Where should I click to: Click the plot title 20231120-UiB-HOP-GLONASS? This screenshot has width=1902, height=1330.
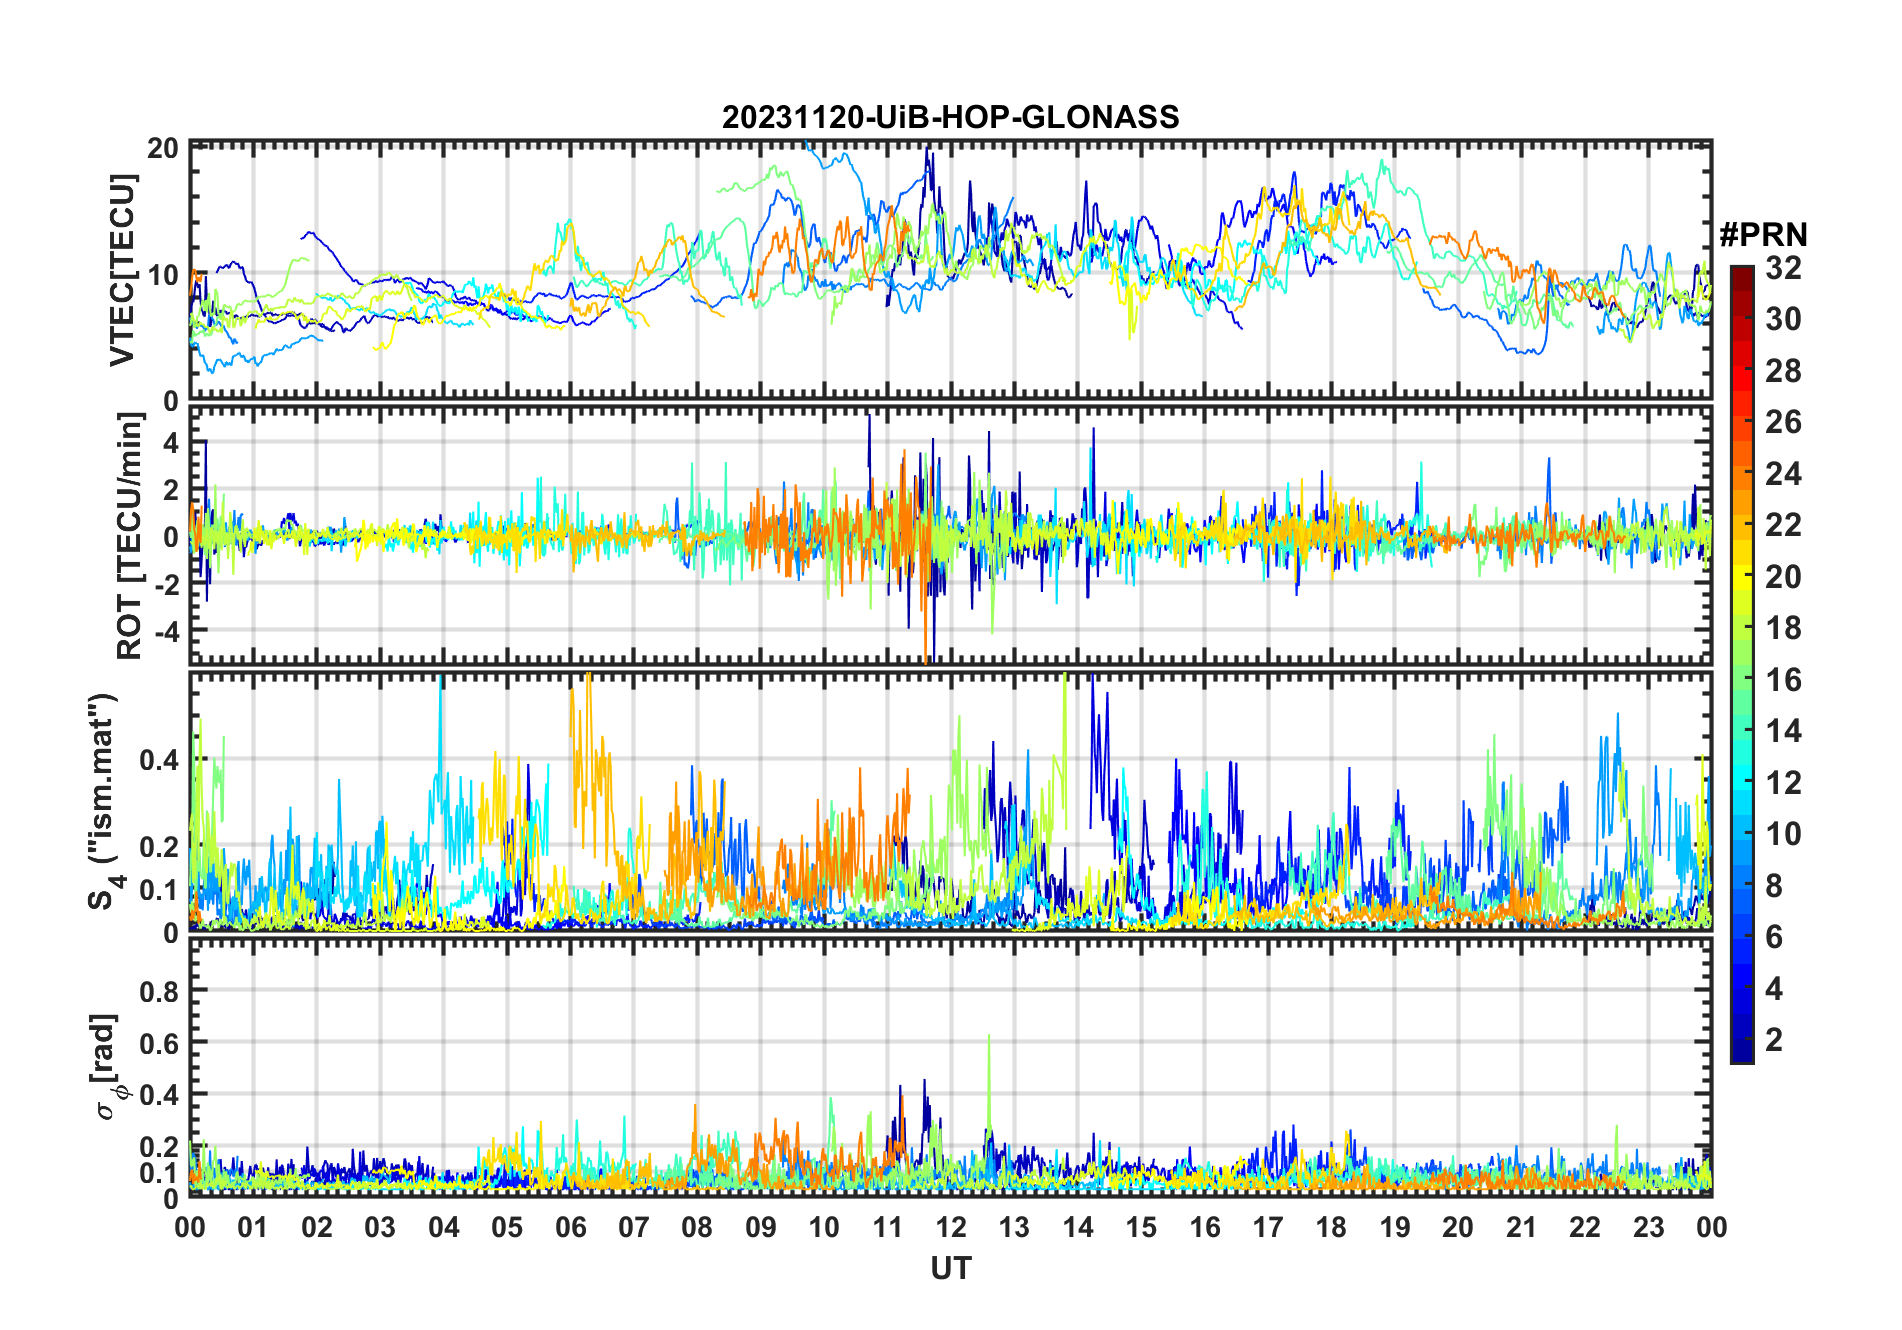tap(950, 117)
